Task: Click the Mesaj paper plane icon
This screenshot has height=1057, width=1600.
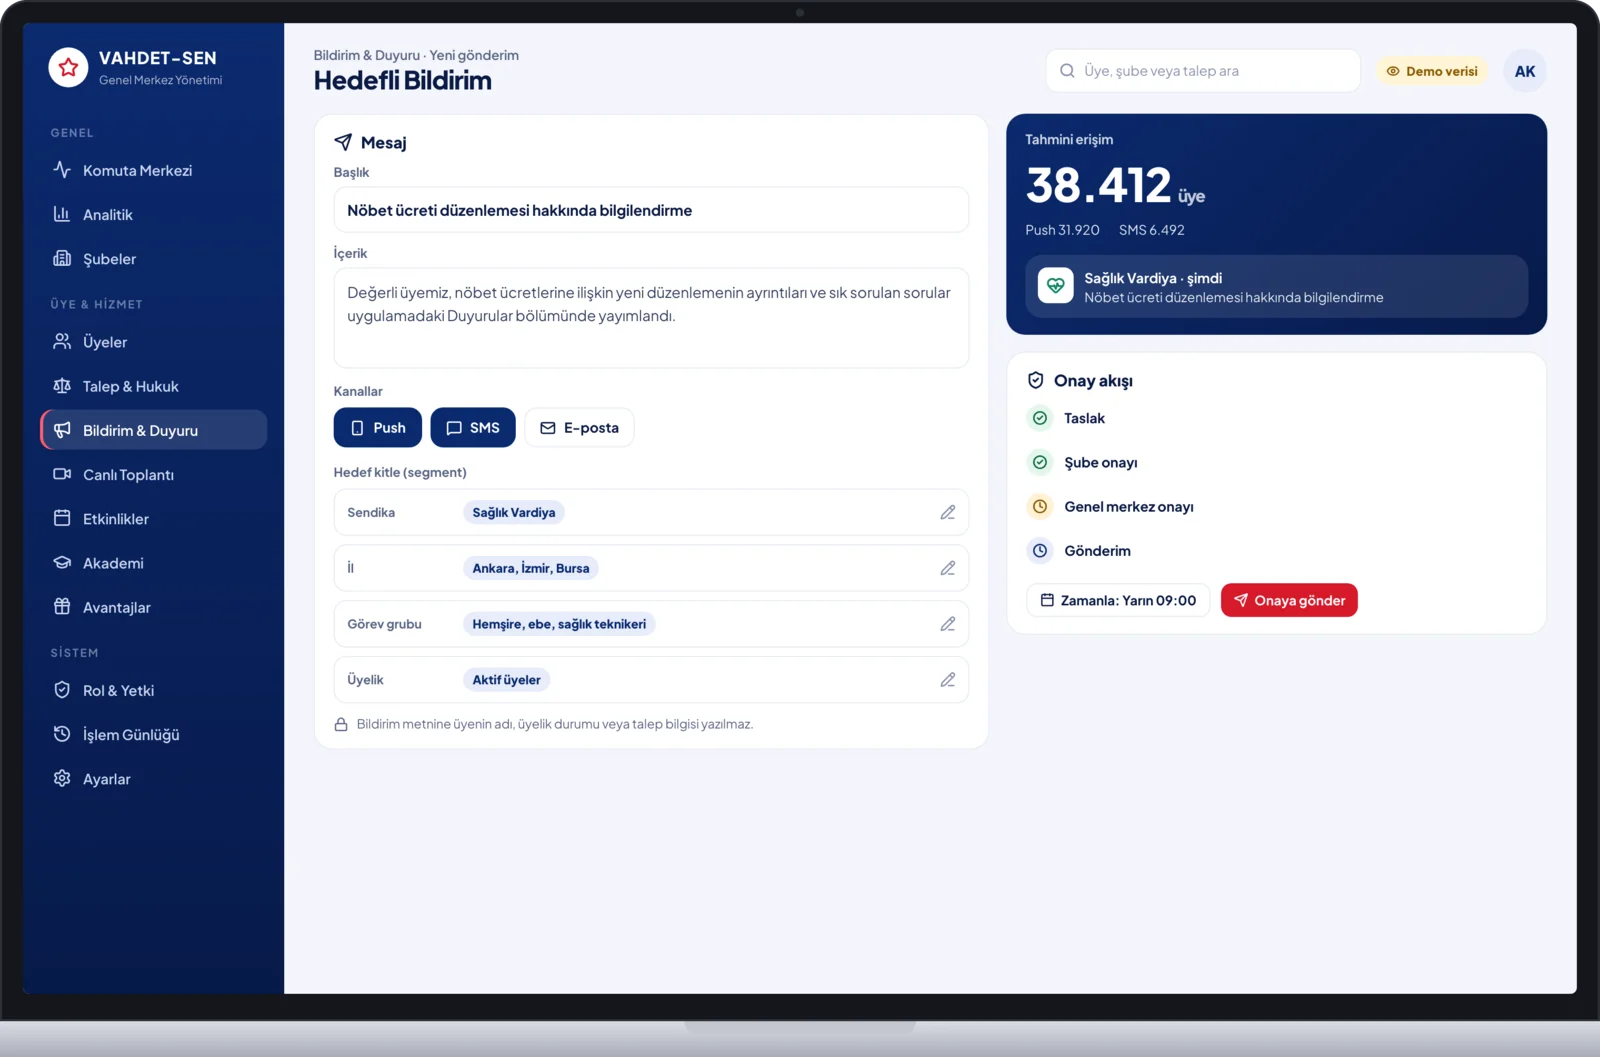Action: click(343, 142)
